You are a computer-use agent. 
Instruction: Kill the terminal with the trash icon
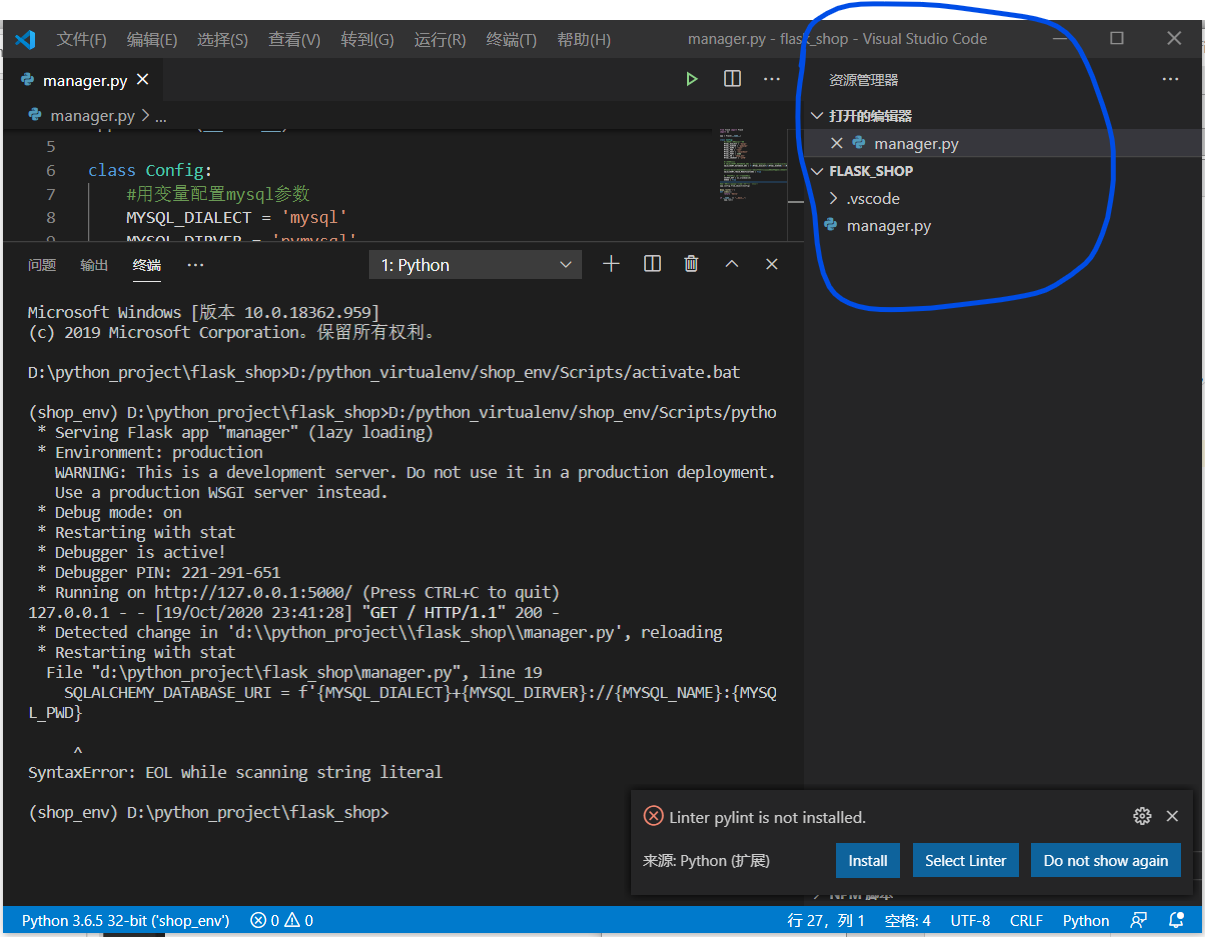(691, 264)
